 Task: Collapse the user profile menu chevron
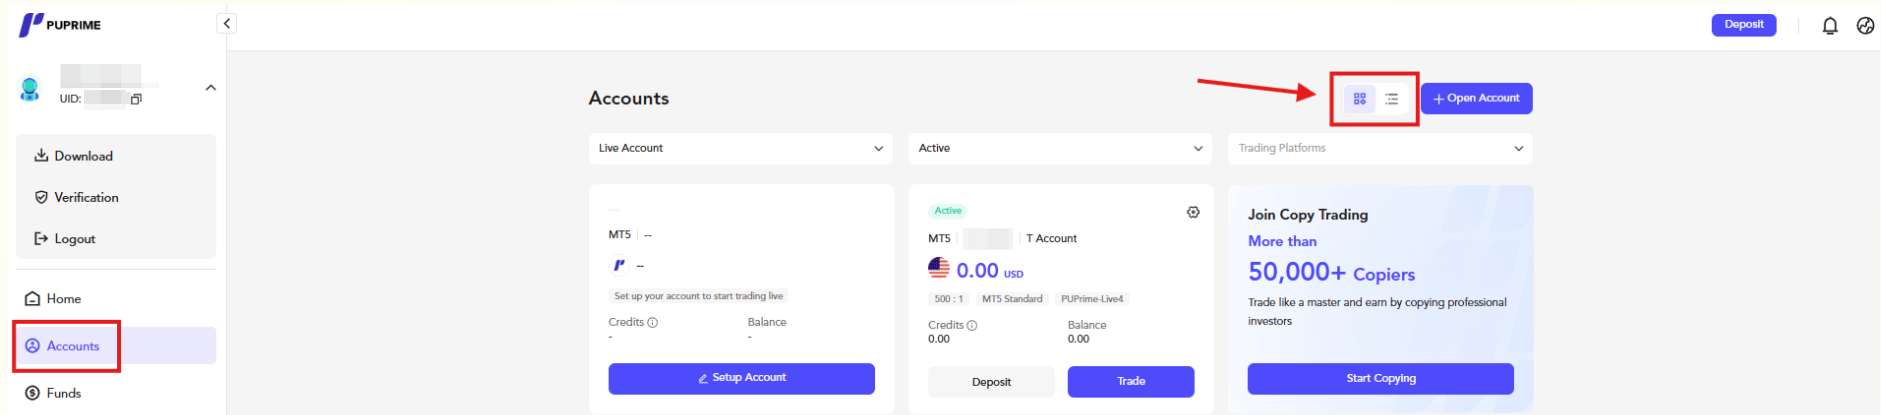(211, 88)
